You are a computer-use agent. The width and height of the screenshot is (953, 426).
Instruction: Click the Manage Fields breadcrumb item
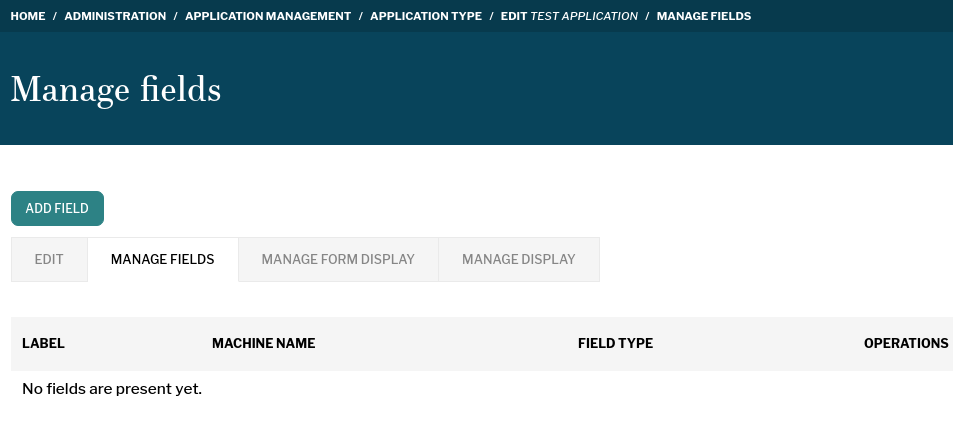point(704,16)
